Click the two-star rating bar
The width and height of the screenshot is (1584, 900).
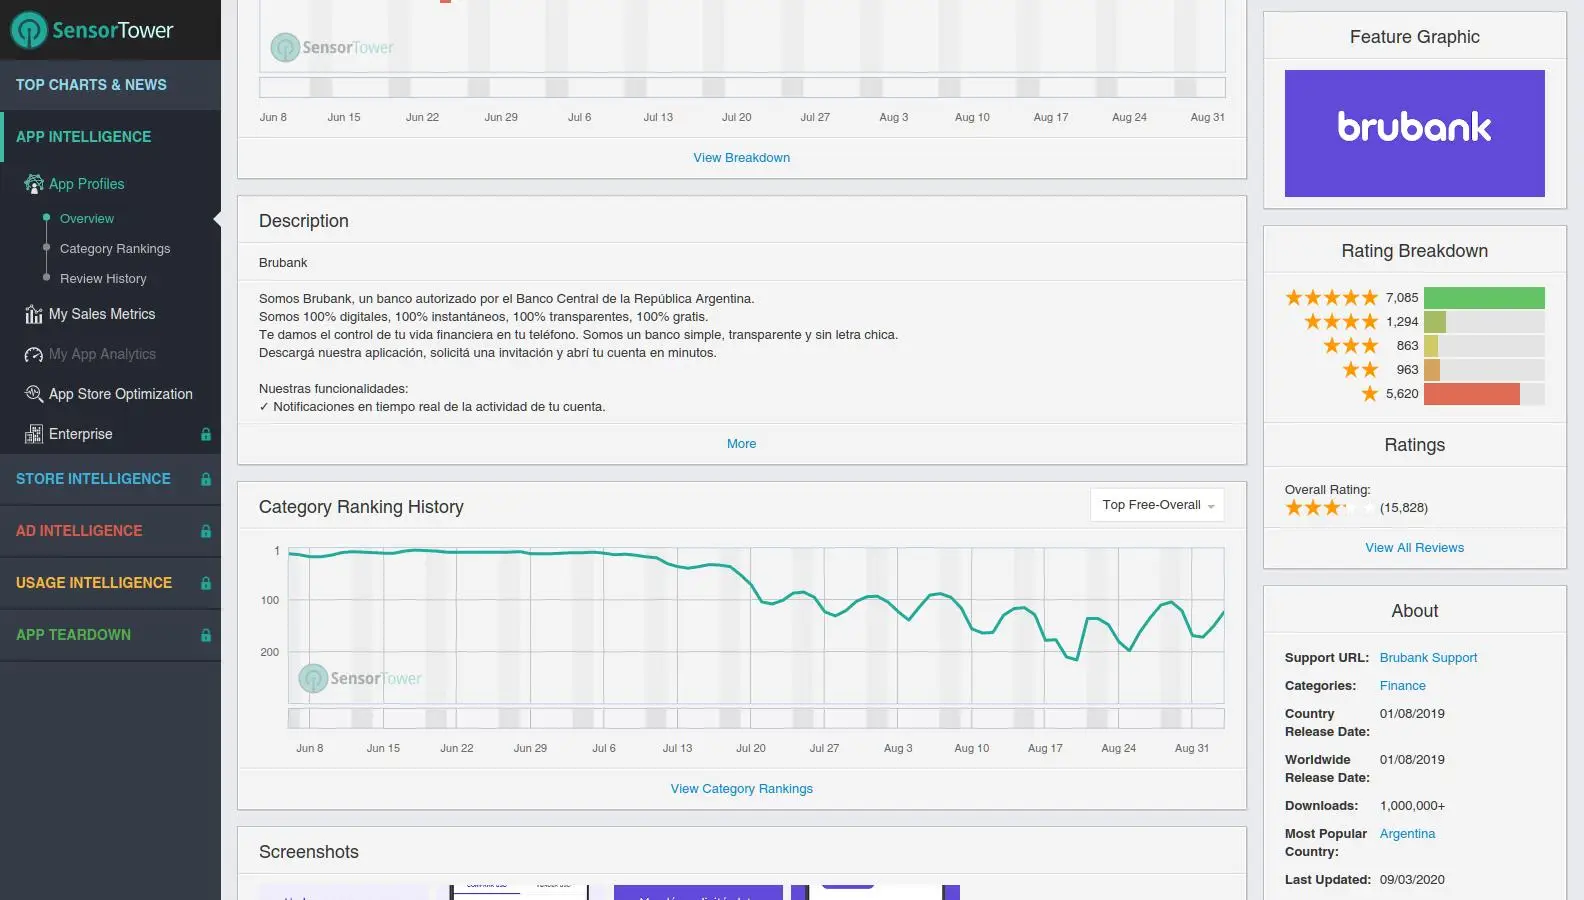point(1484,370)
